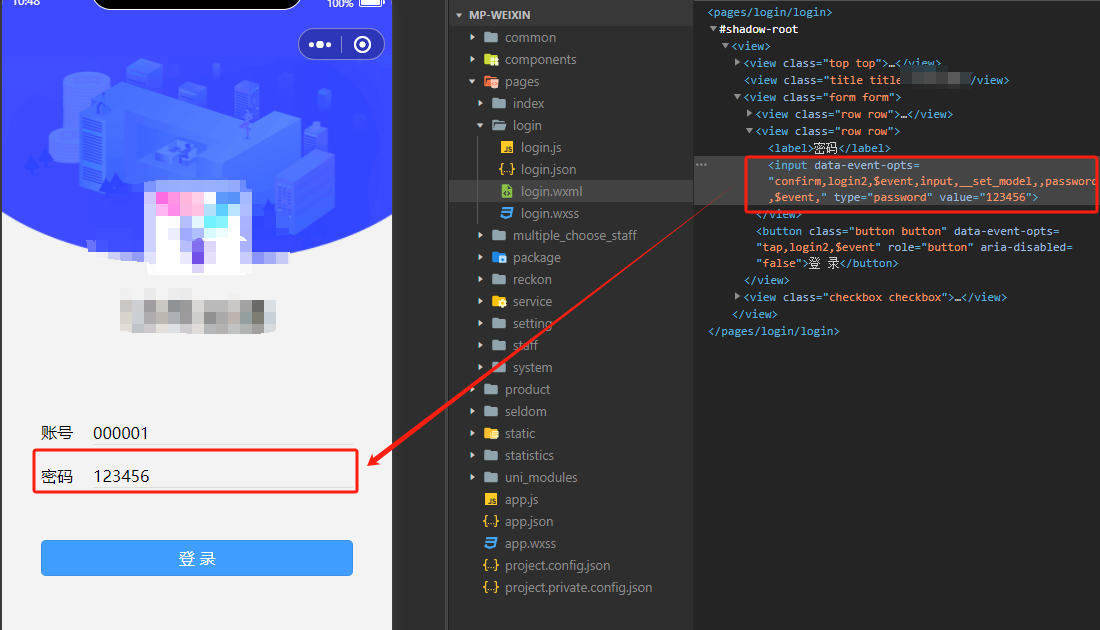
Task: Click the login.wxss stylesheet icon
Action: (507, 213)
